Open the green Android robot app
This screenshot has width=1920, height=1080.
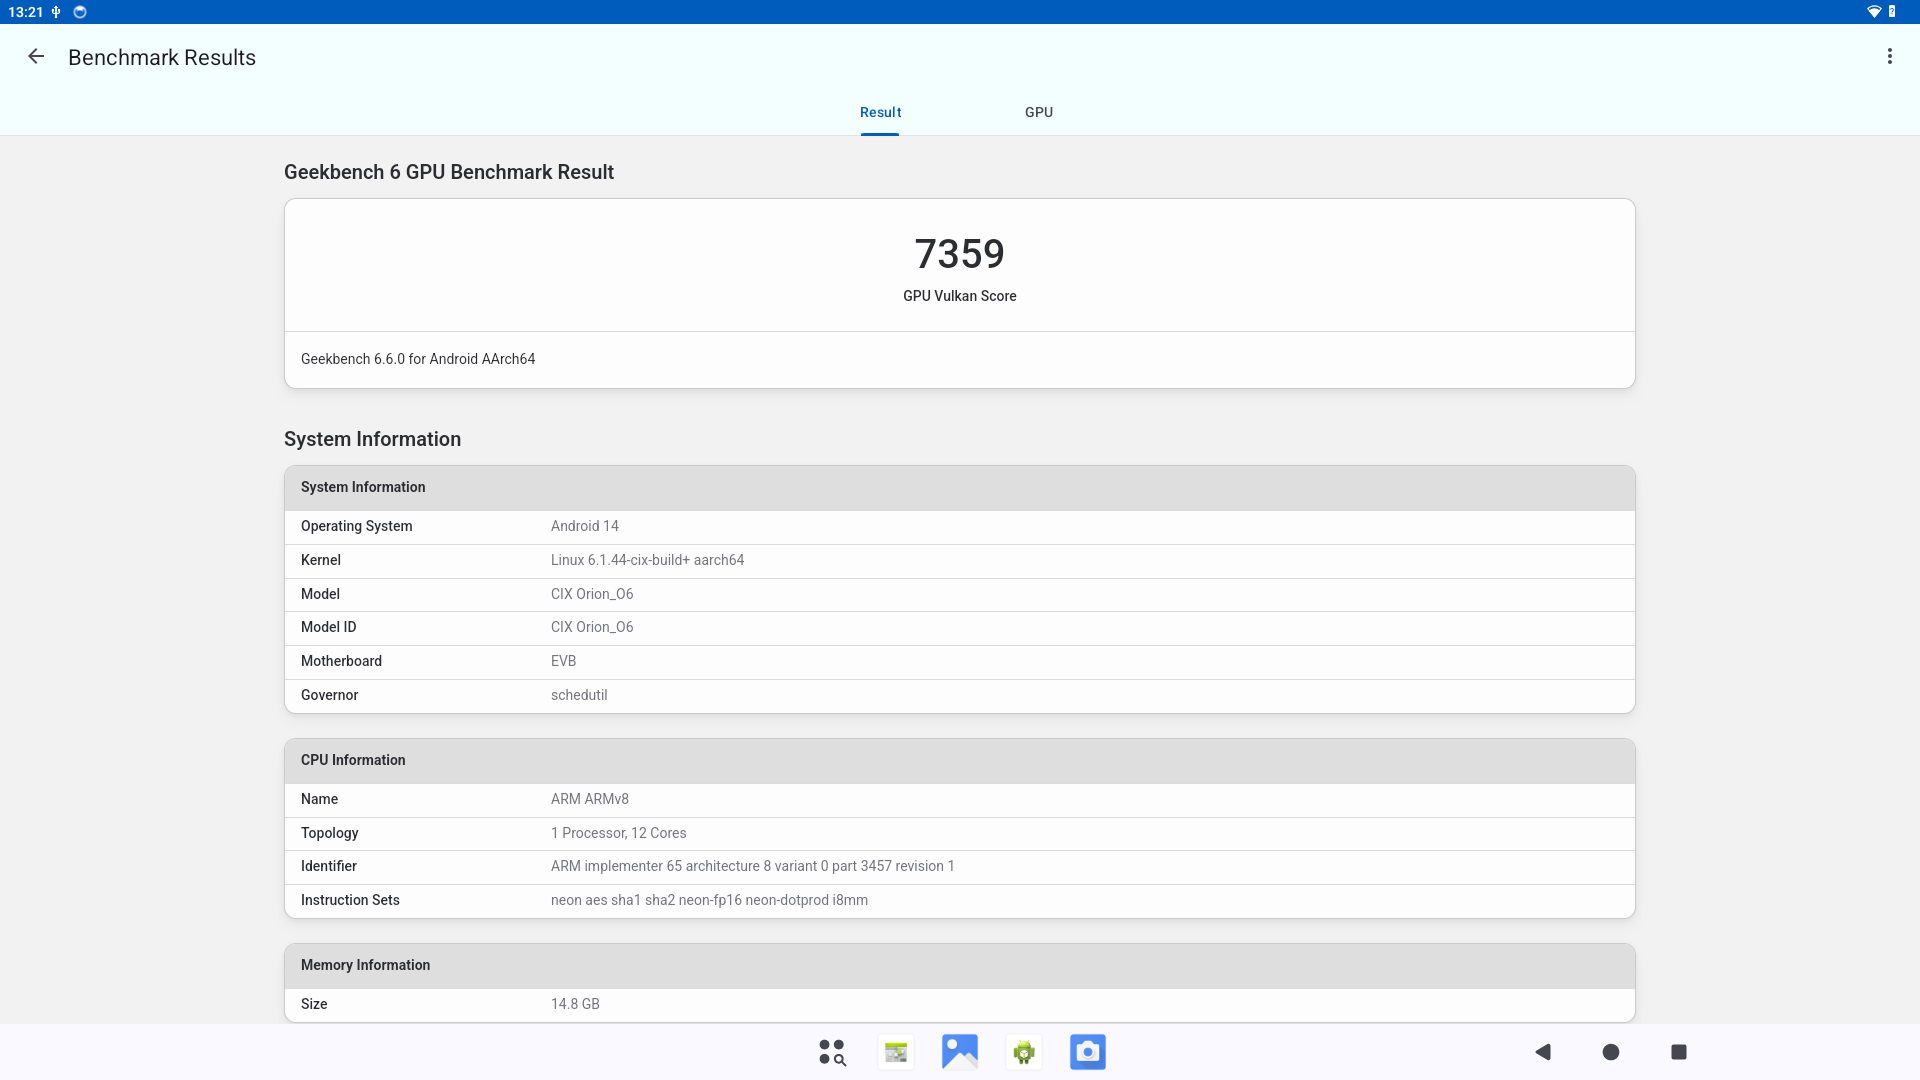[1024, 1052]
